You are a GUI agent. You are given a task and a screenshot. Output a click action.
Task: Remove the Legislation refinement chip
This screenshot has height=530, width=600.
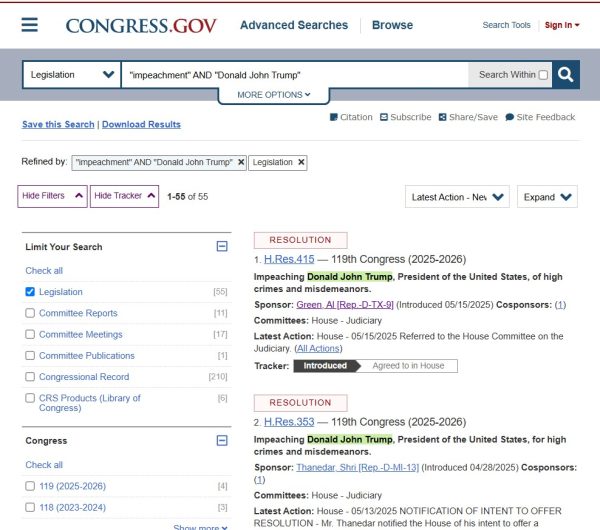301,162
